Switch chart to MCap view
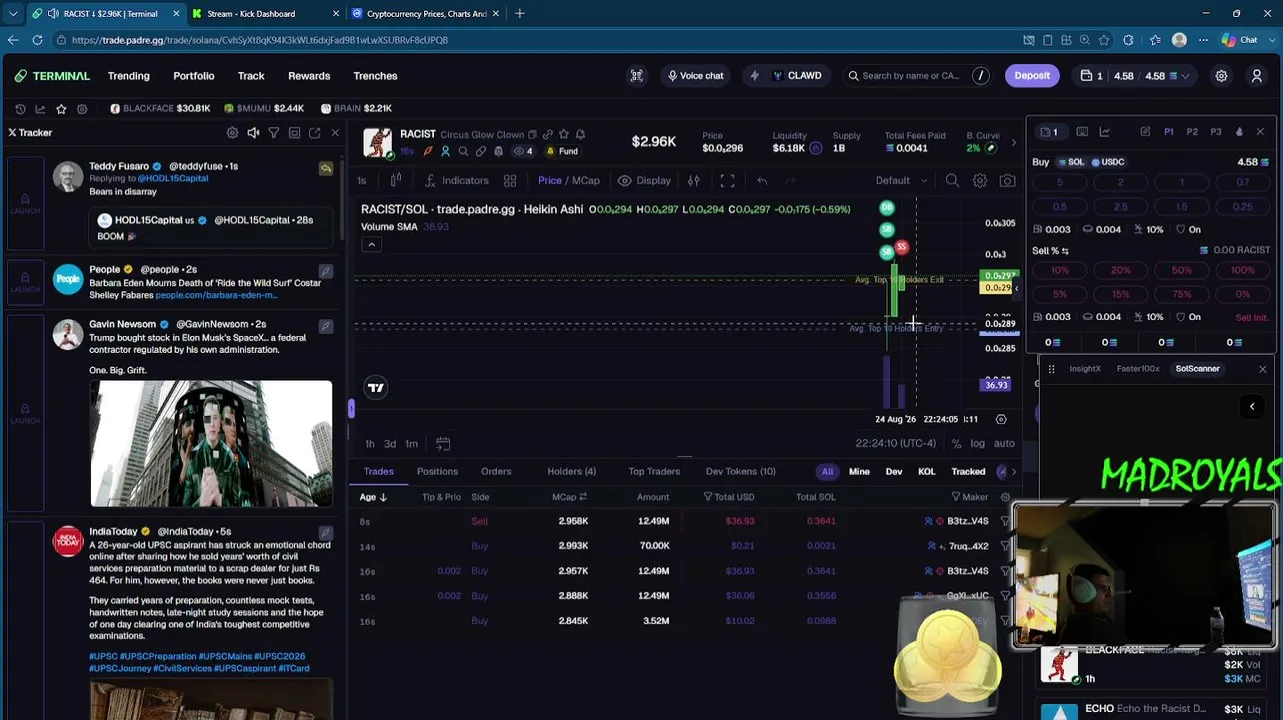 (586, 181)
